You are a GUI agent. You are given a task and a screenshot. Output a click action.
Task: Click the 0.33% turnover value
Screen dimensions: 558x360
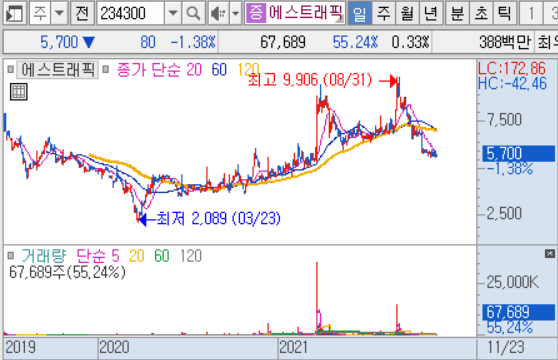(410, 42)
